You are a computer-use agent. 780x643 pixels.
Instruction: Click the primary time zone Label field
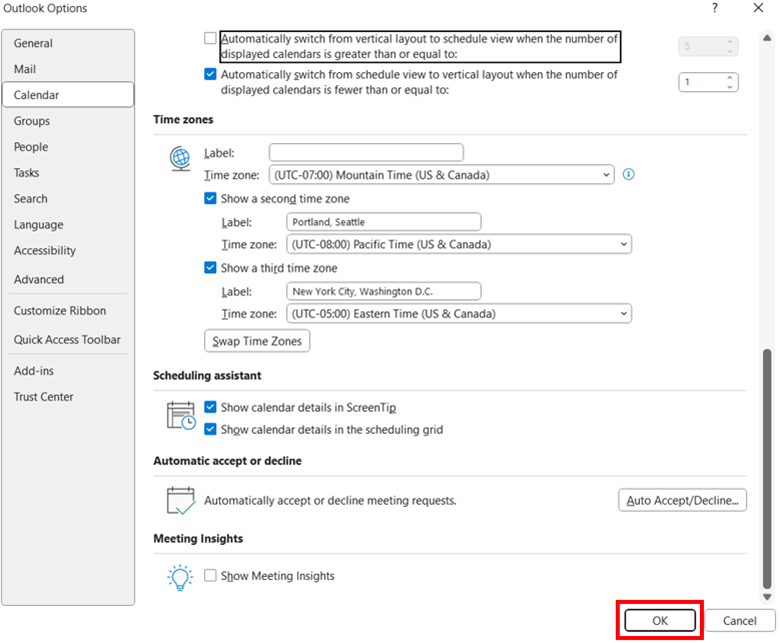coord(366,152)
